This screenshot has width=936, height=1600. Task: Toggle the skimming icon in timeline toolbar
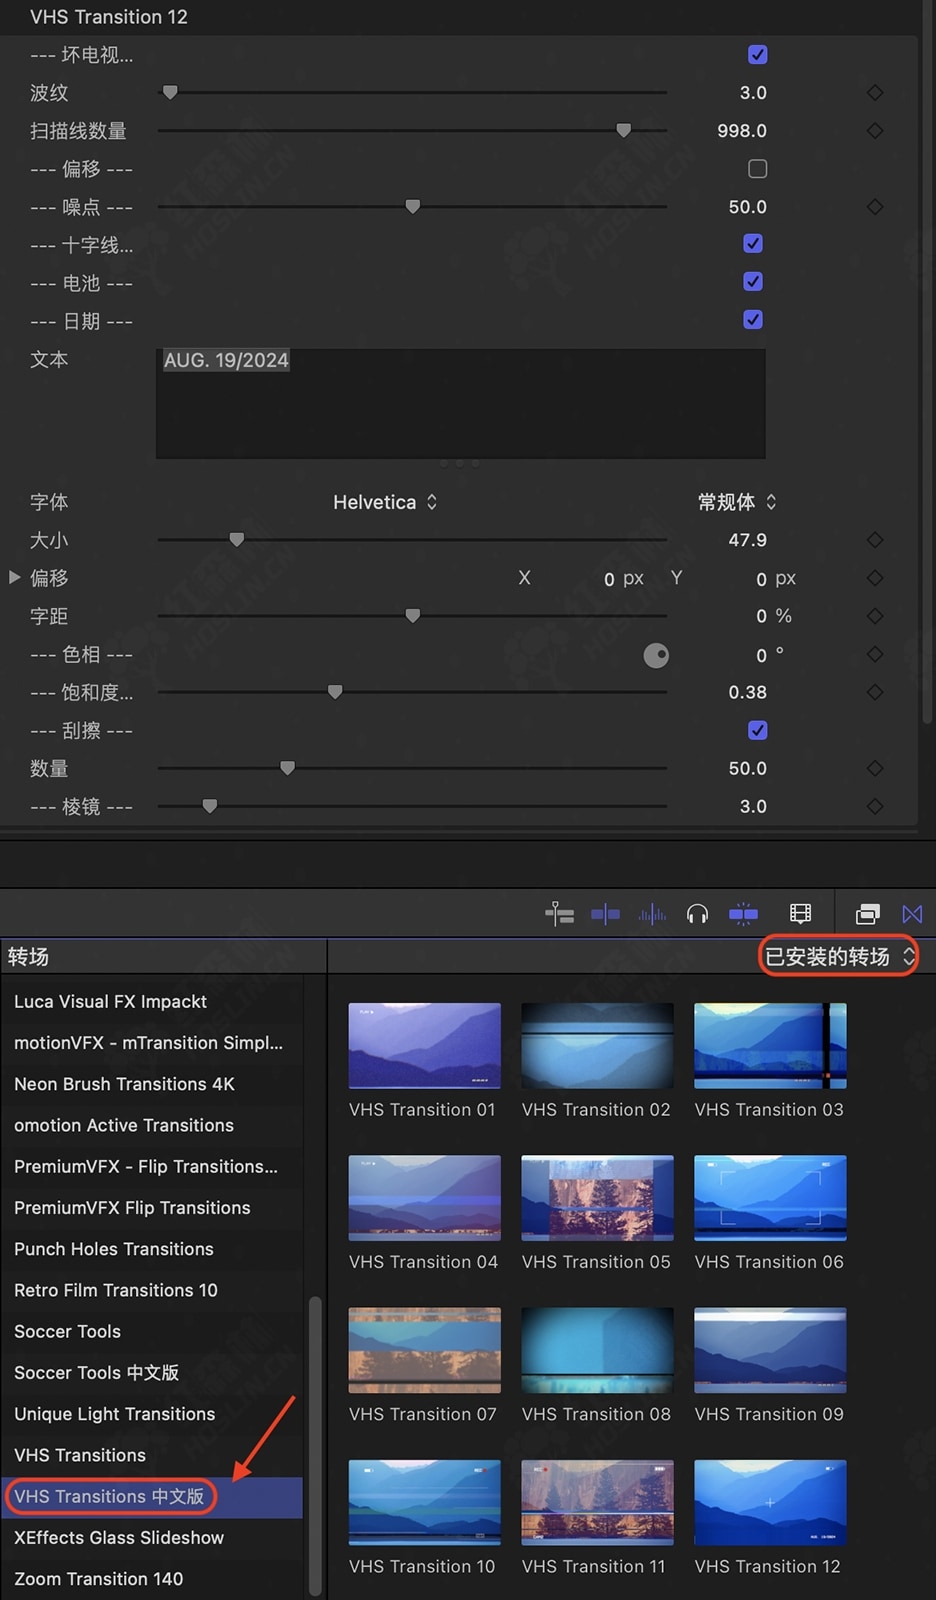(605, 913)
